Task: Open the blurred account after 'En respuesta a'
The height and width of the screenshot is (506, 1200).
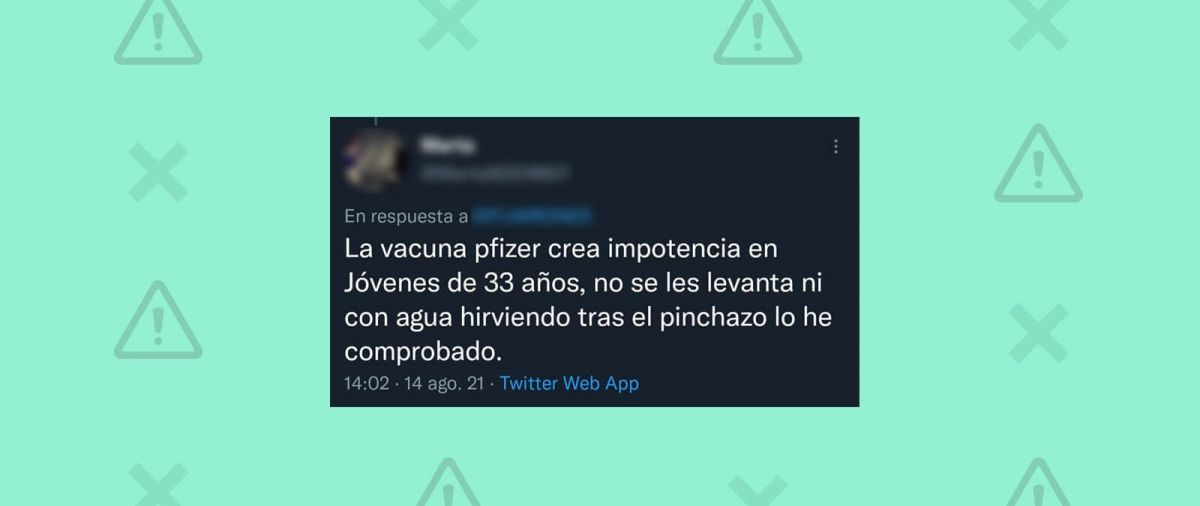Action: pos(531,216)
